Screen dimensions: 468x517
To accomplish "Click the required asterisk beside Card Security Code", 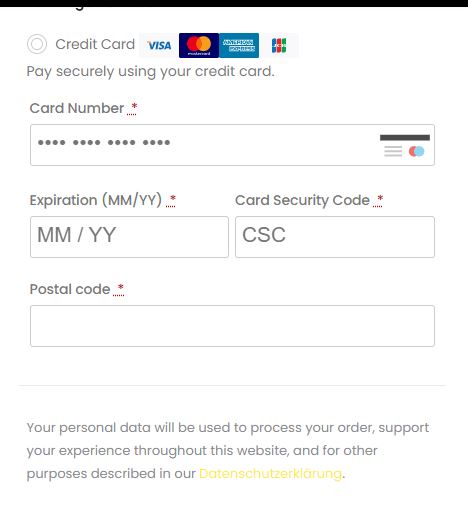I will [x=378, y=200].
